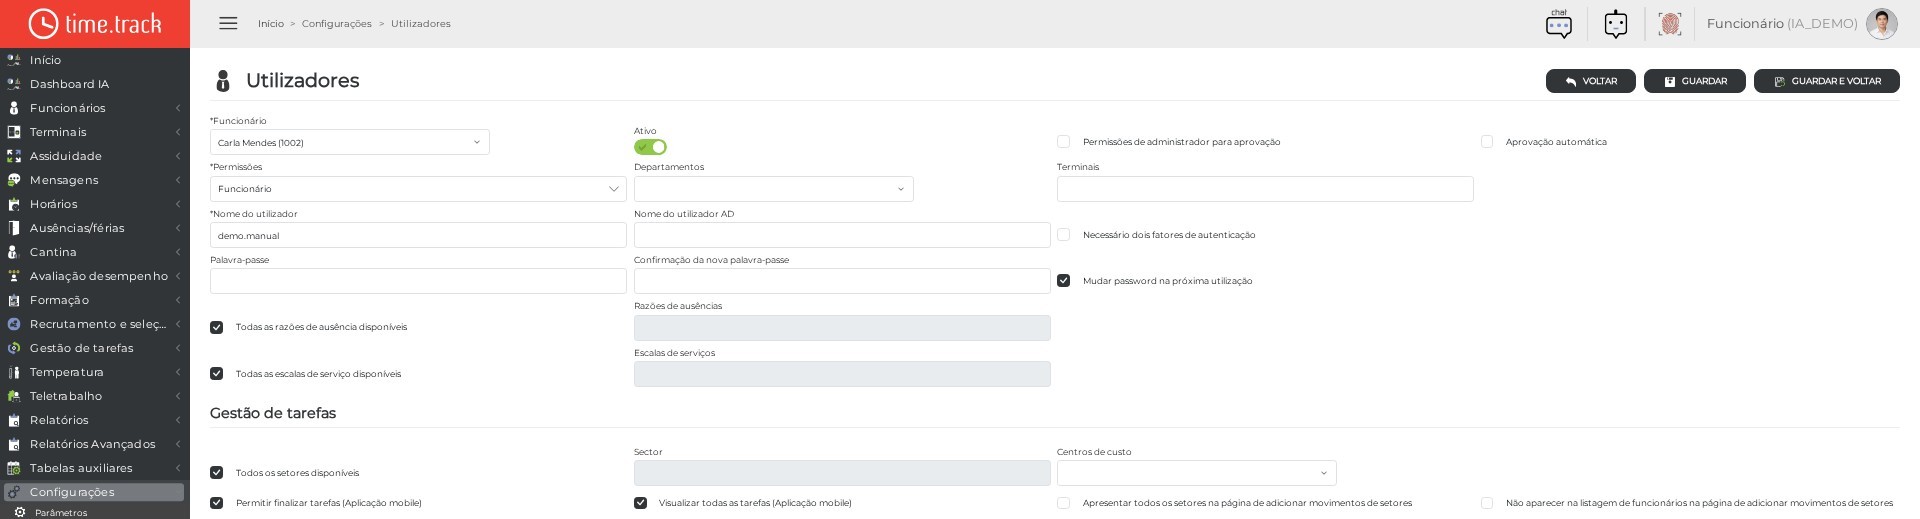The width and height of the screenshot is (1920, 519).
Task: Click the Temperatura sidebar icon
Action: [x=14, y=372]
